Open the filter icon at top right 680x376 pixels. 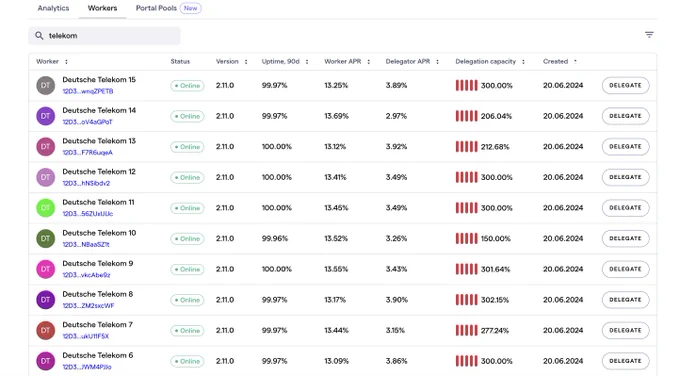[x=649, y=35]
